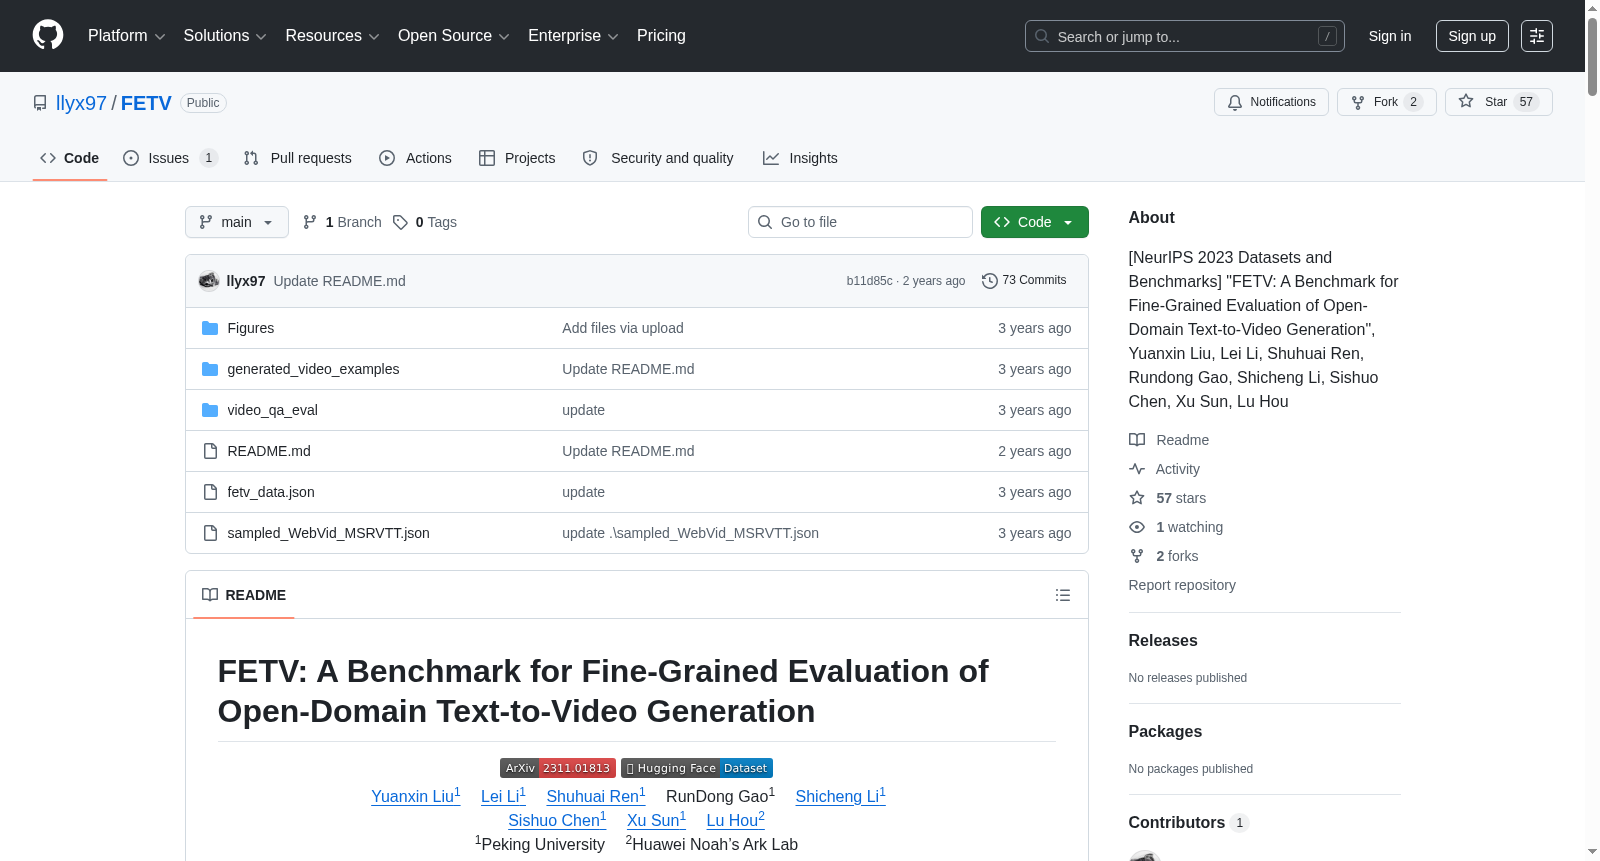Click the generated_video_examples folder icon
1600x861 pixels.
point(210,369)
